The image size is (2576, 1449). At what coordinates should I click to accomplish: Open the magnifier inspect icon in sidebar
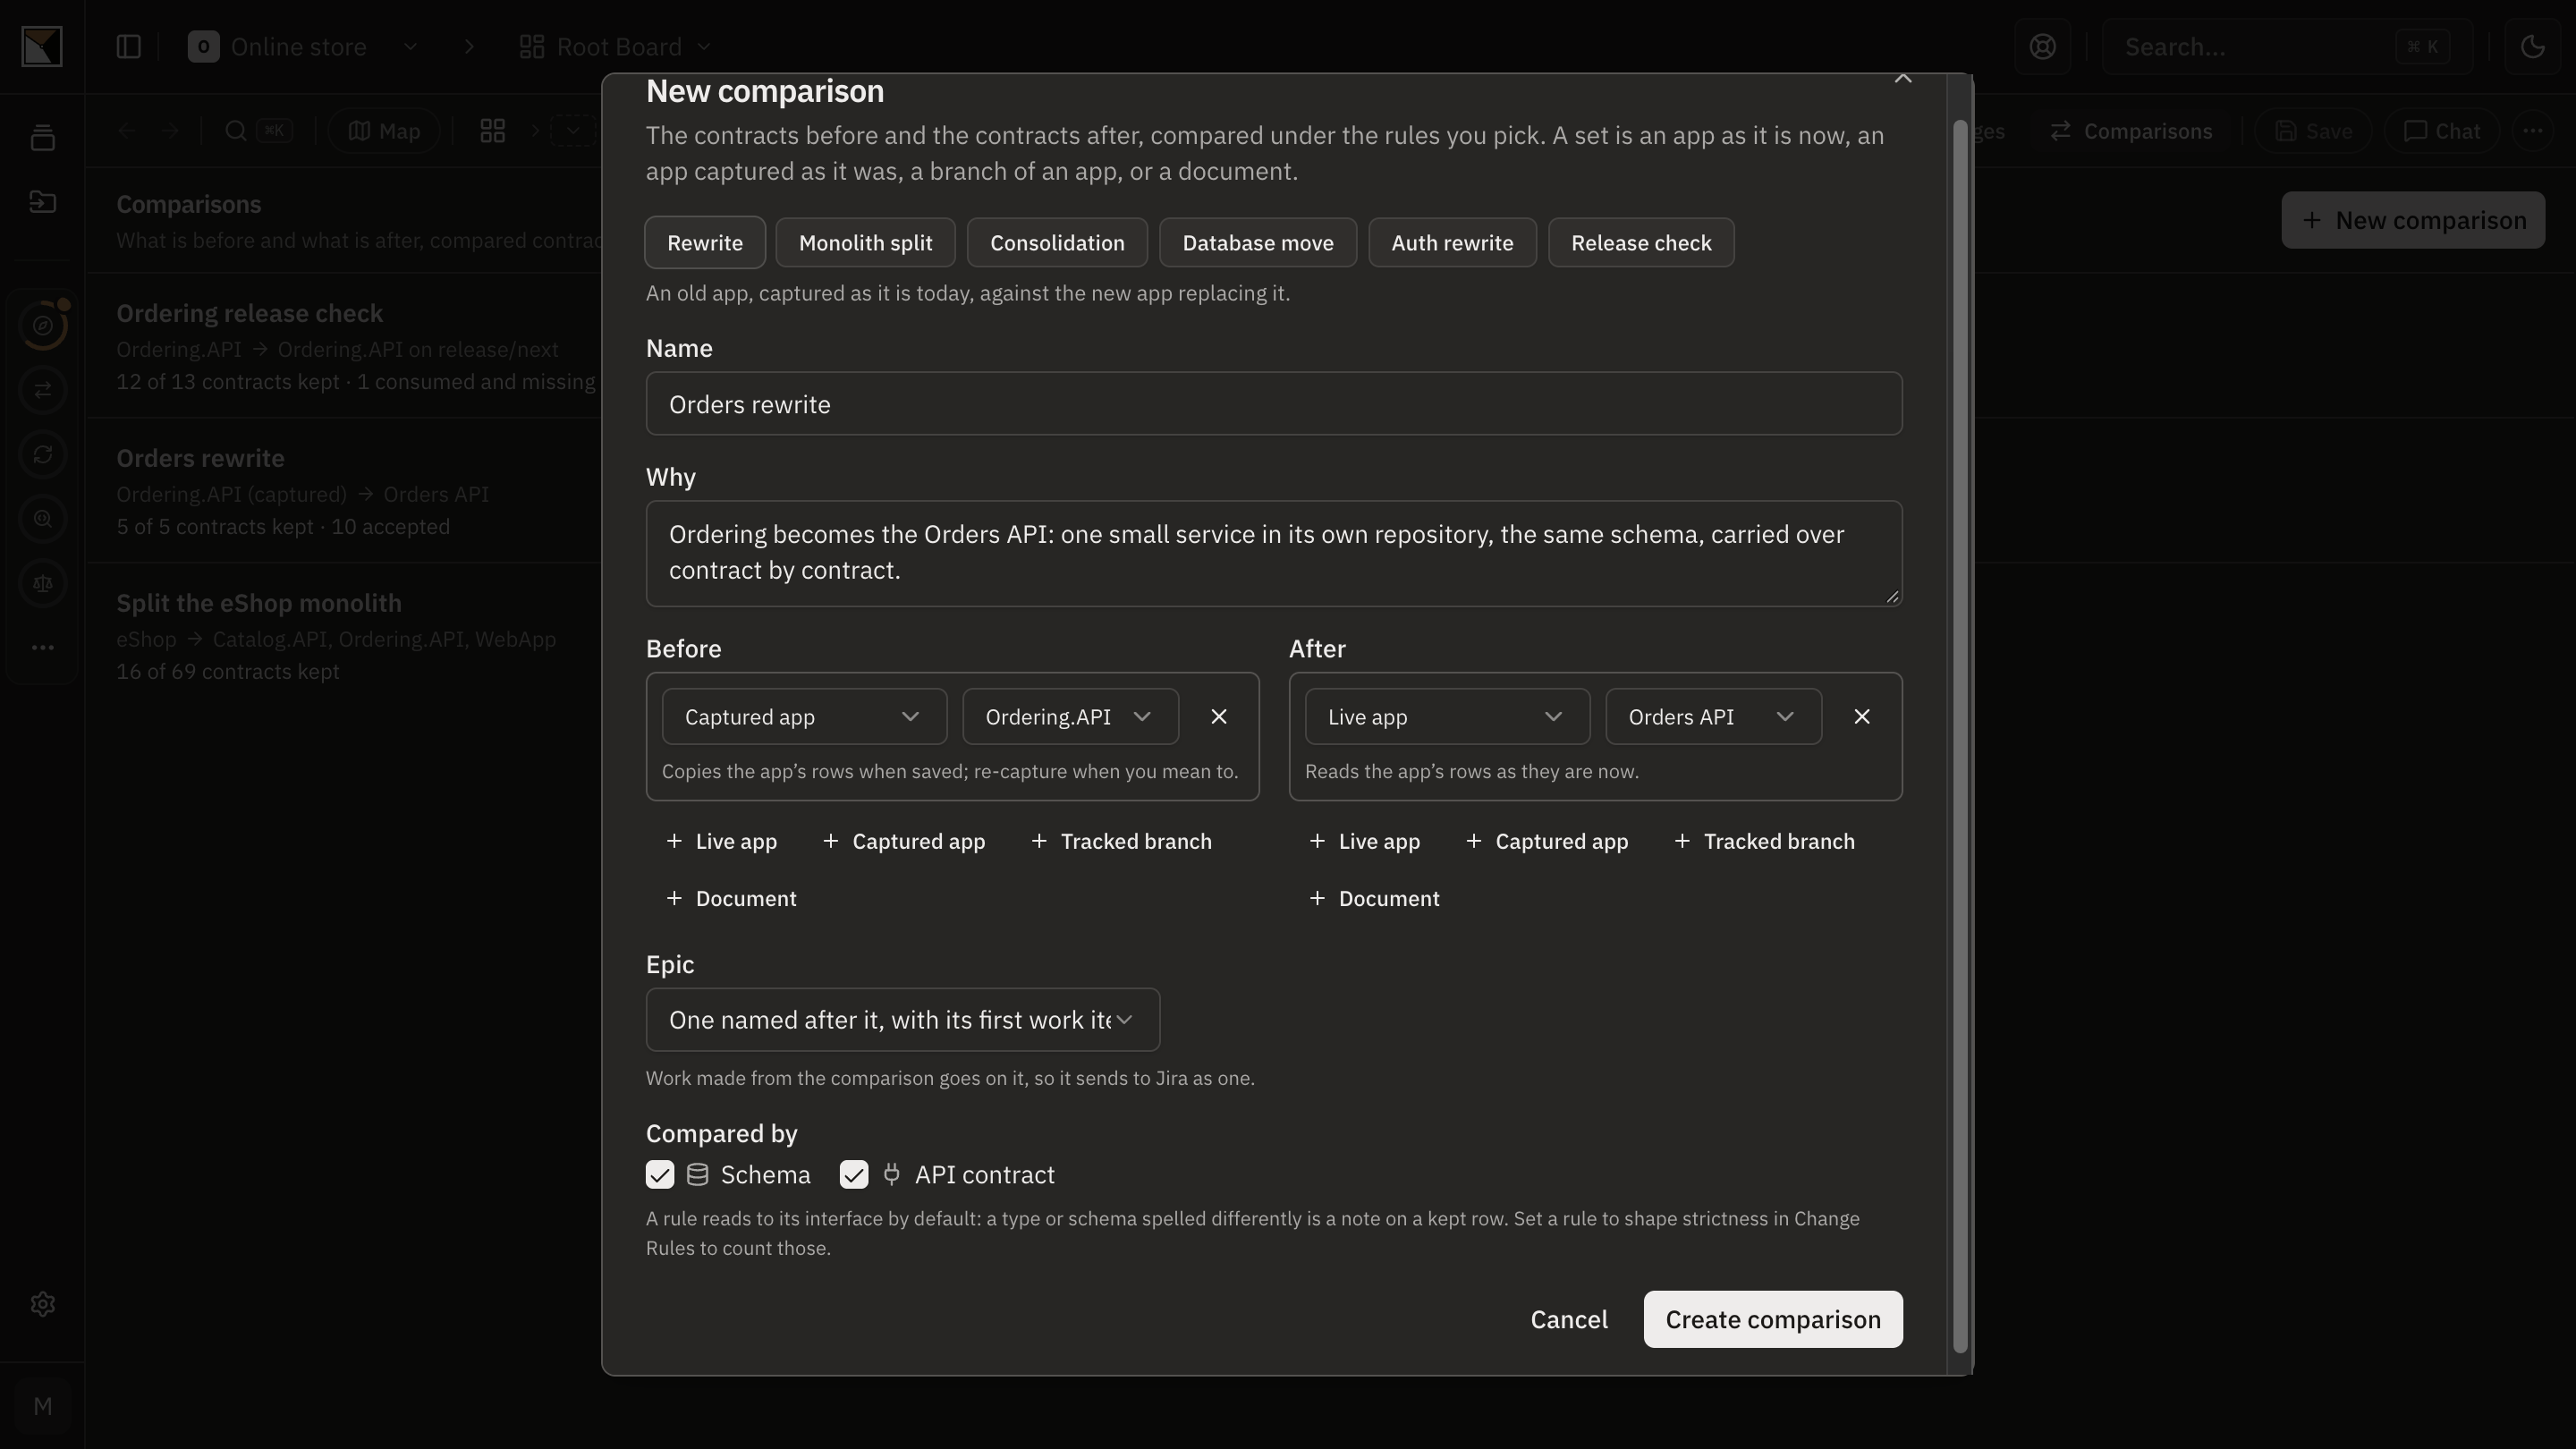(42, 519)
